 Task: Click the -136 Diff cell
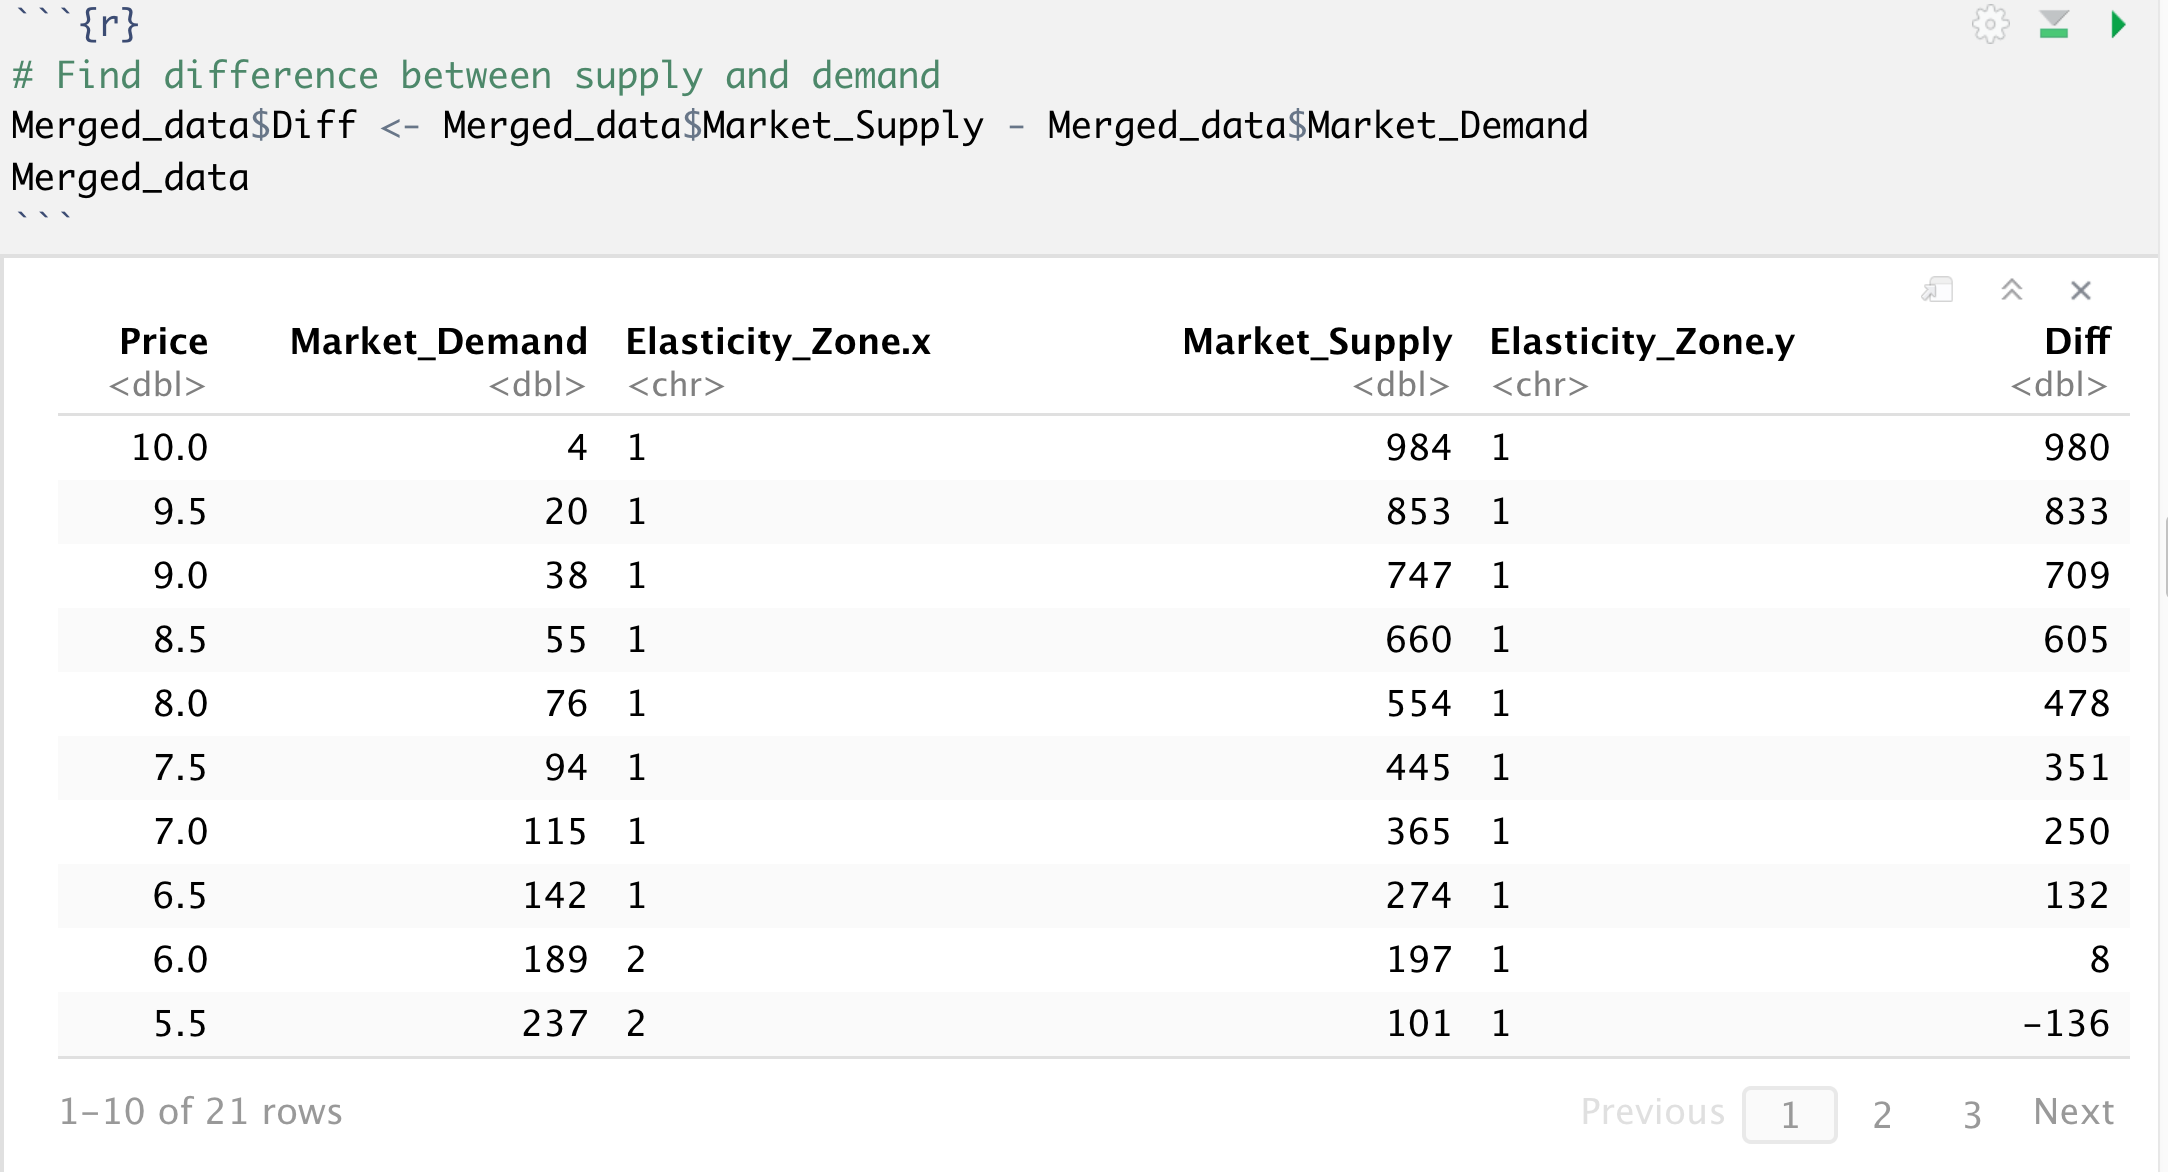coord(2065,1024)
